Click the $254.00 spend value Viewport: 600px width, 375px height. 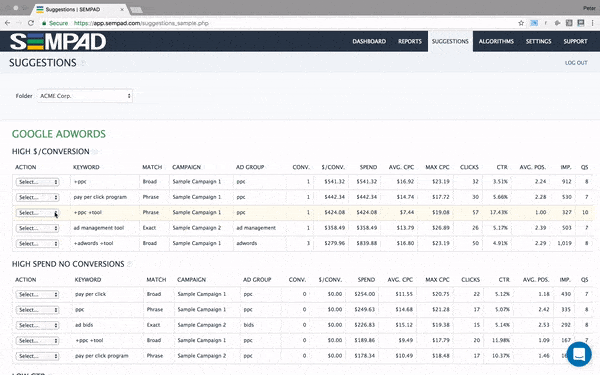tap(365, 294)
